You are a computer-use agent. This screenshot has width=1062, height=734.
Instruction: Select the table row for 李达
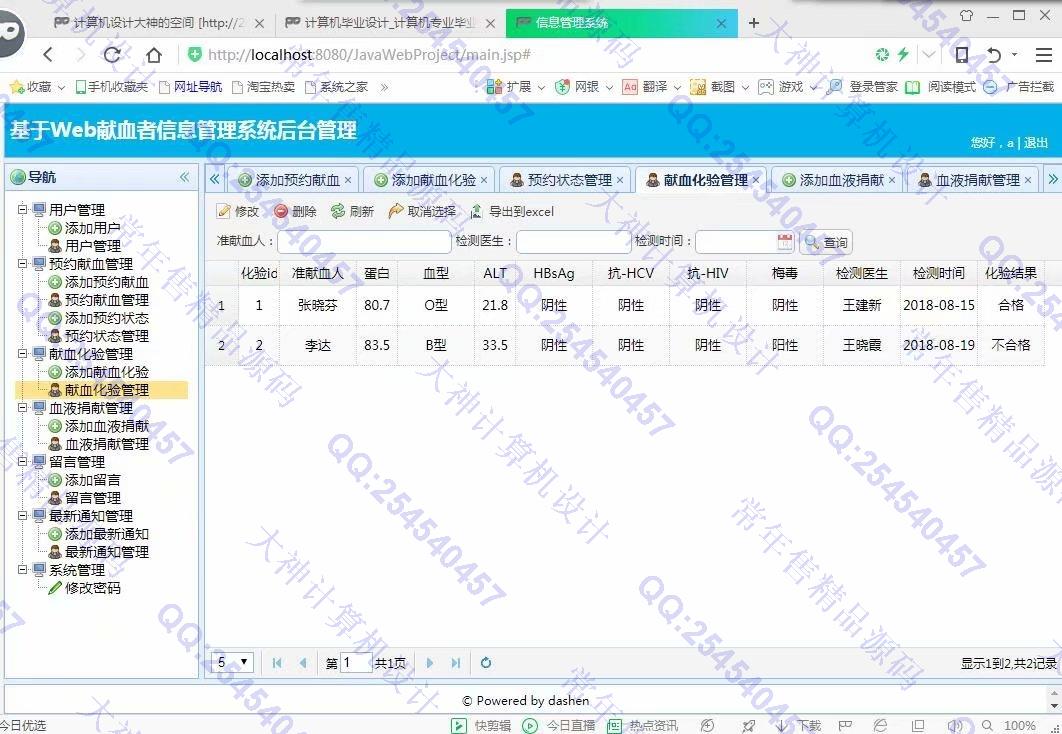point(624,345)
